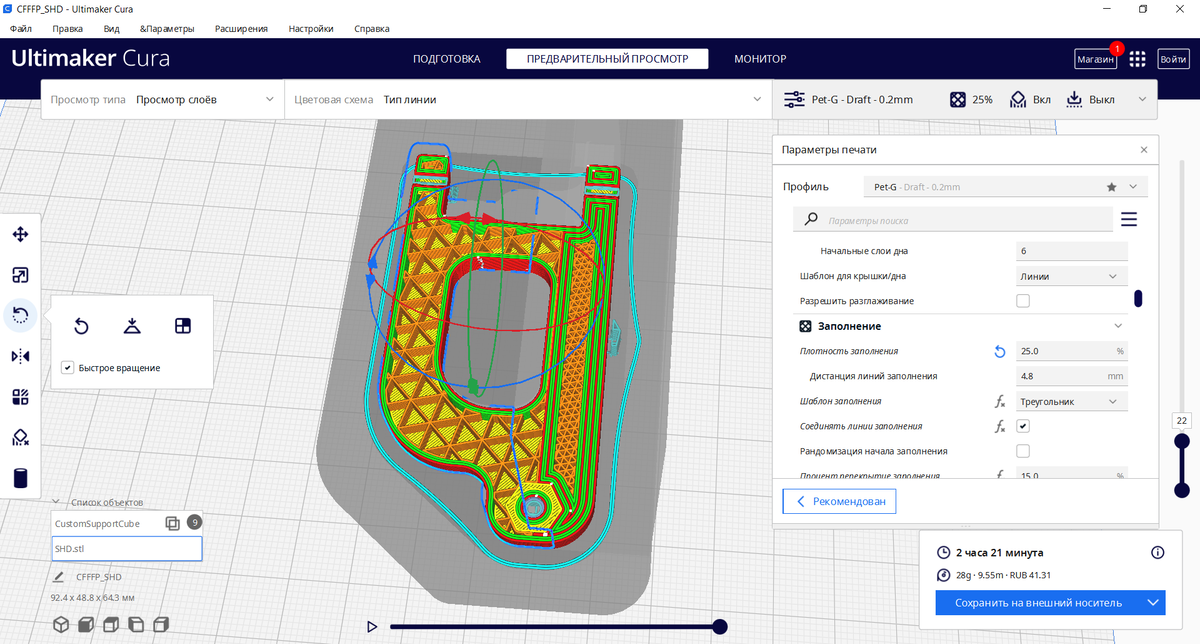This screenshot has height=644, width=1200.
Task: Click the Reset rotation icon
Action: pos(82,326)
